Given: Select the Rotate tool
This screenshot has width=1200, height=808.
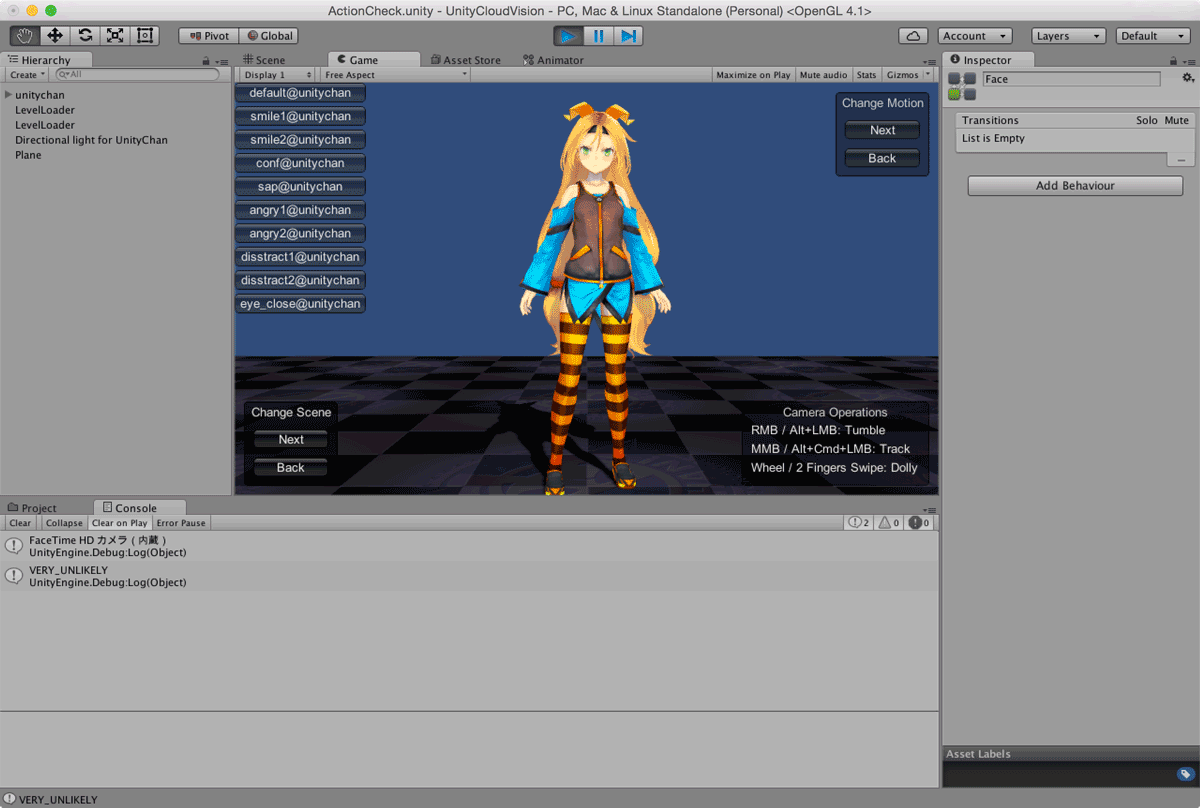Looking at the screenshot, I should pyautogui.click(x=85, y=35).
